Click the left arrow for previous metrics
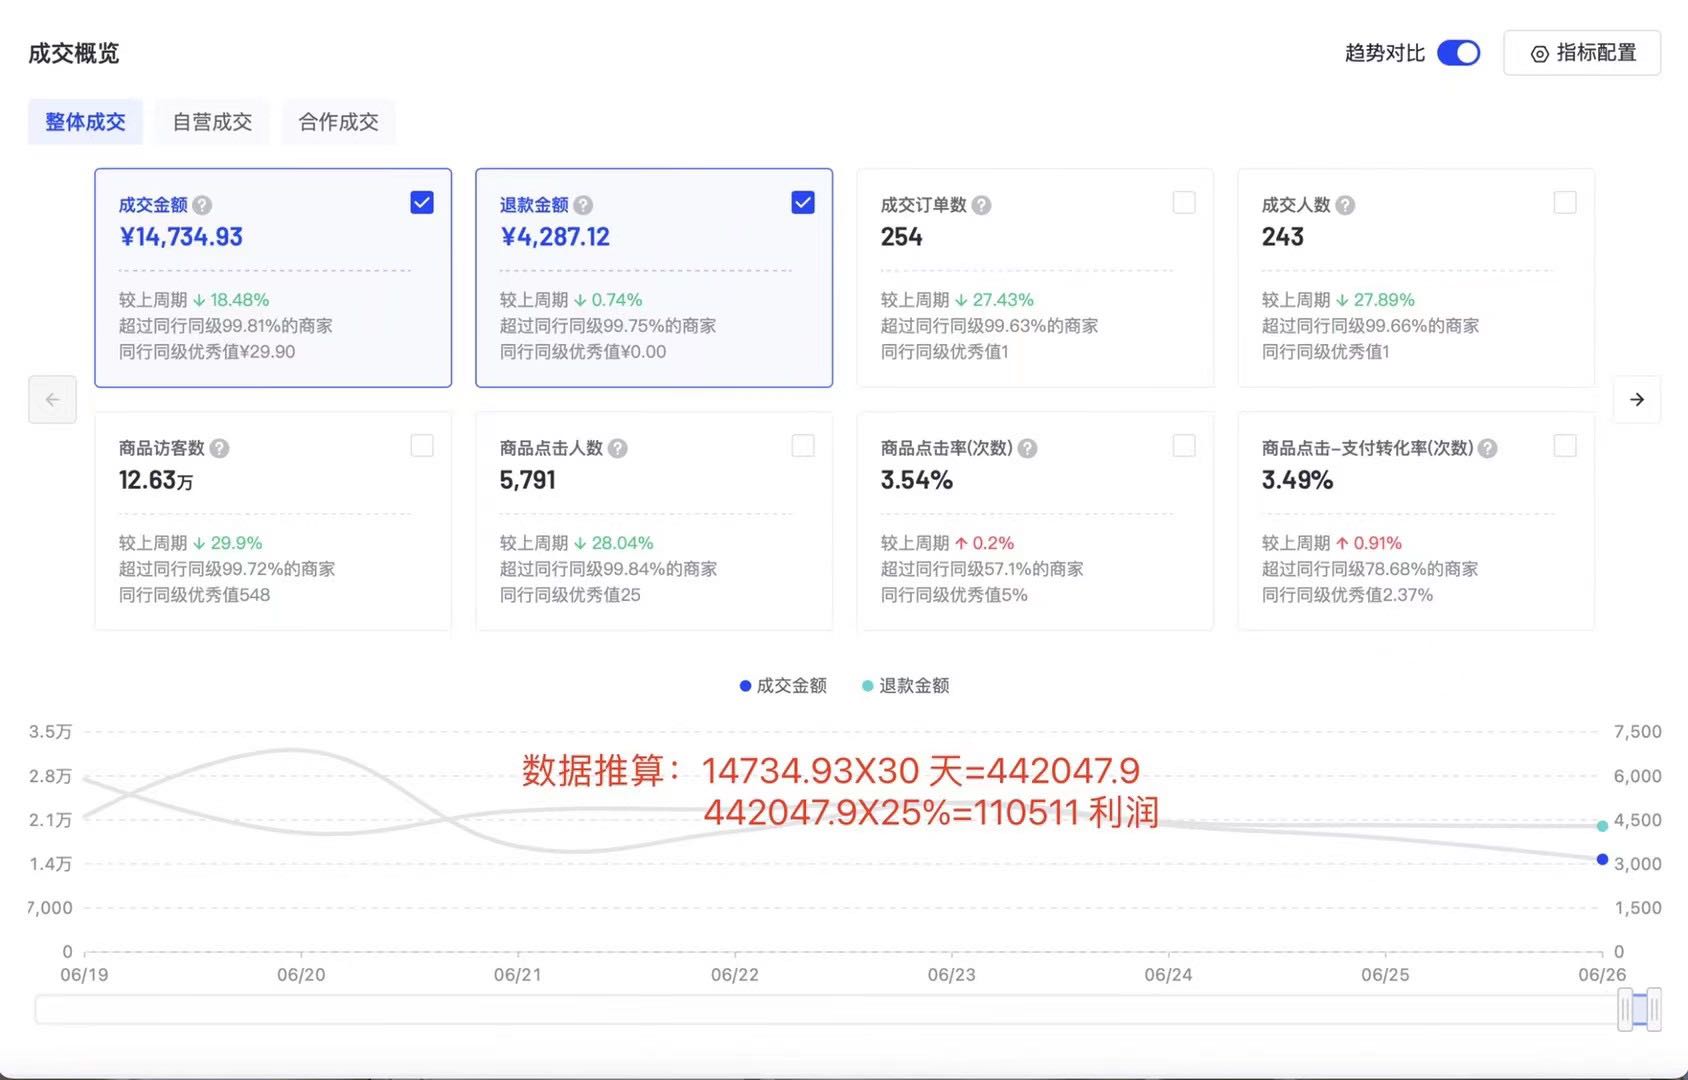1688x1080 pixels. (53, 400)
